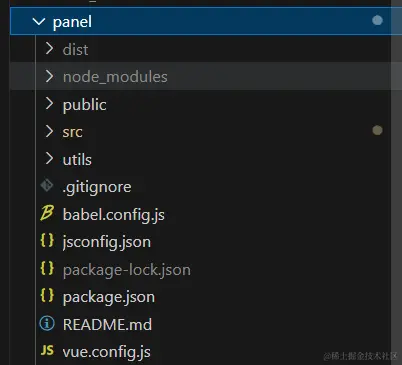
Task: Expand the node_modules folder chevron
Action: click(49, 76)
